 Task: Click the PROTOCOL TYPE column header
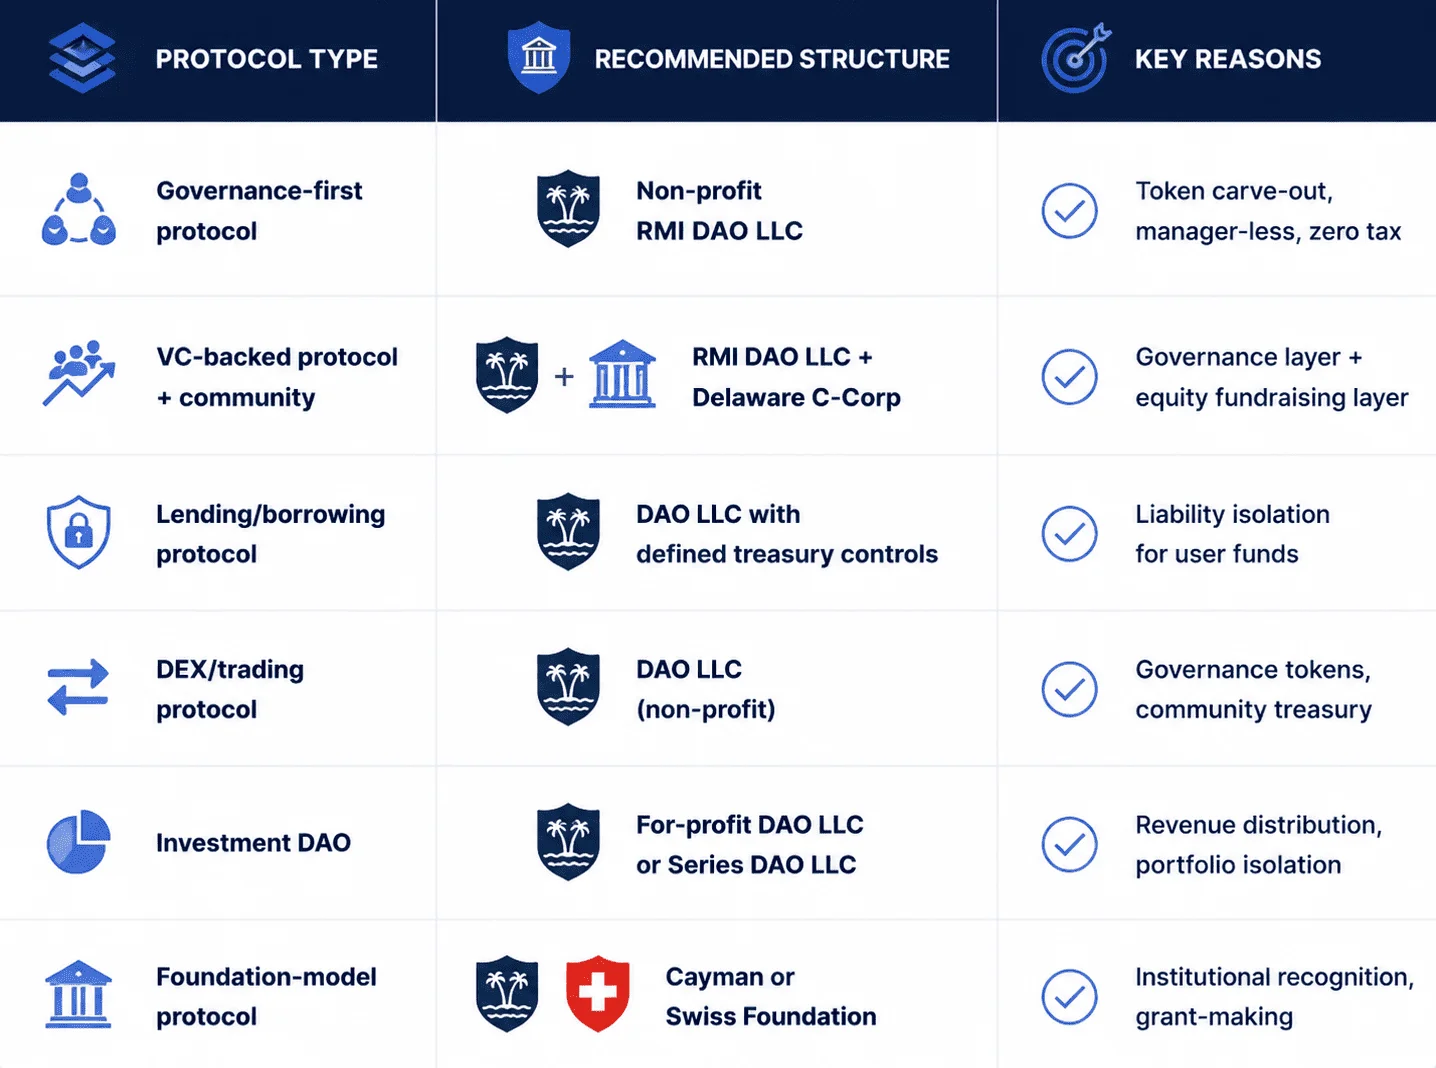(x=267, y=59)
